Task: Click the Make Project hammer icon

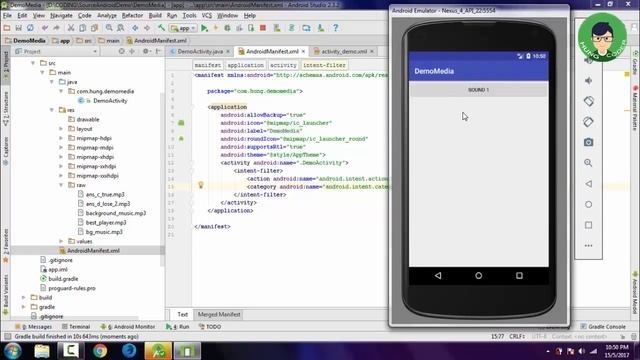Action: pyautogui.click(x=162, y=28)
